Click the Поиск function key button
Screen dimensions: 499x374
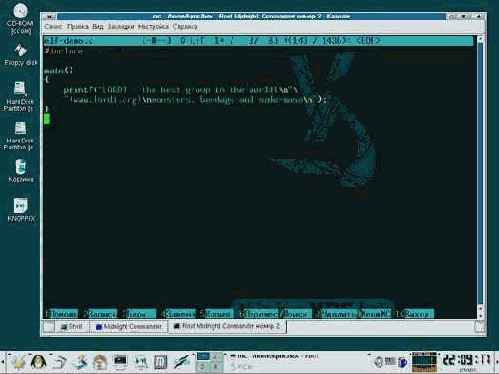pos(296,314)
